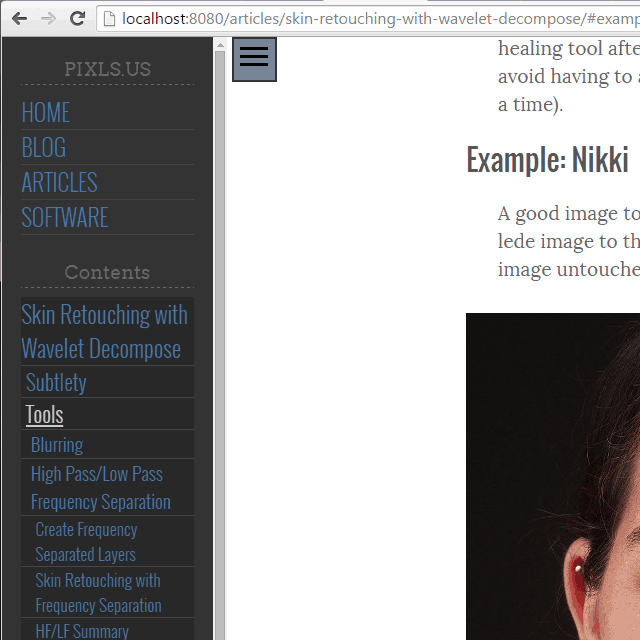Jump to the Subtlety section
Screen dimensions: 640x640
56,382
